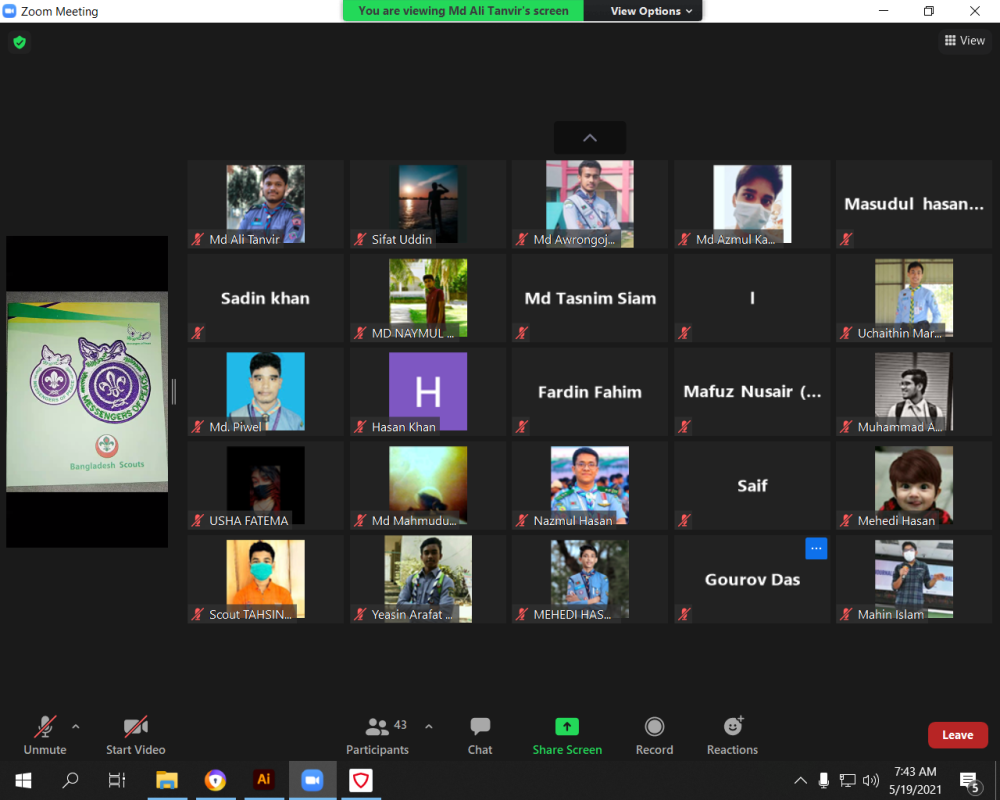
Task: Open the View menu in the top right
Action: [x=964, y=40]
